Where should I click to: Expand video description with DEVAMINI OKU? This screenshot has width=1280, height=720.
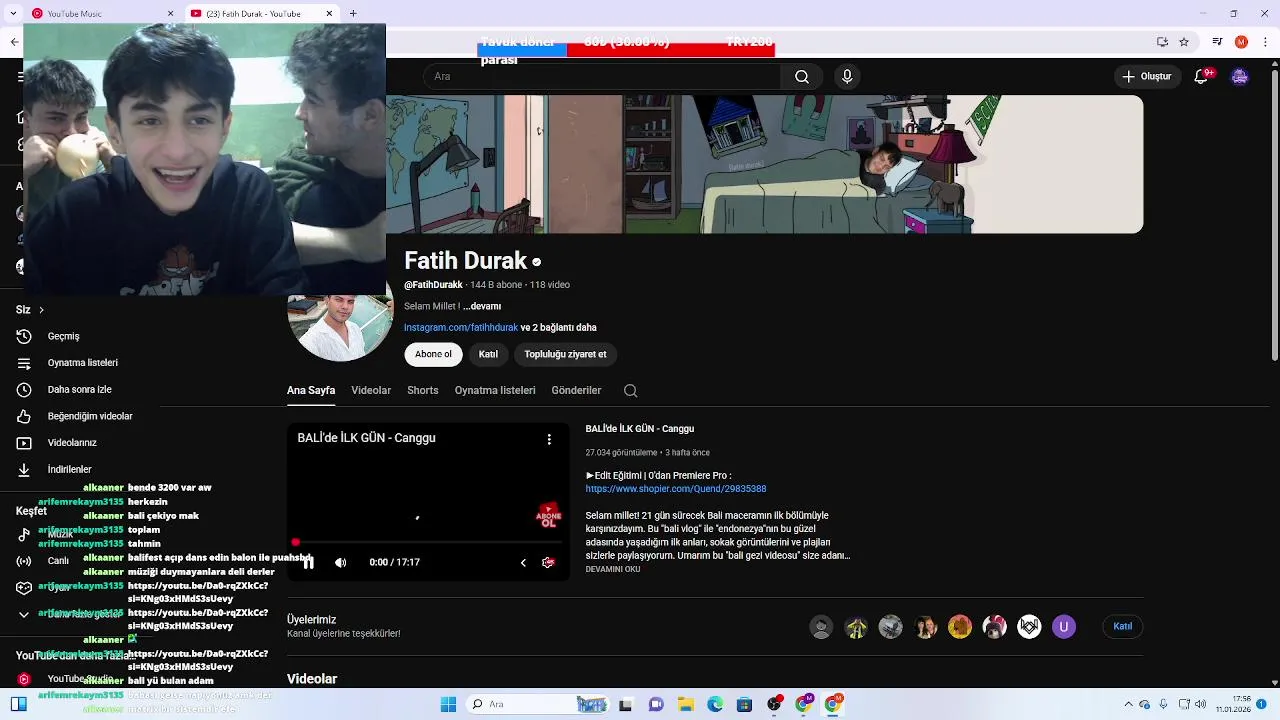pyautogui.click(x=613, y=570)
